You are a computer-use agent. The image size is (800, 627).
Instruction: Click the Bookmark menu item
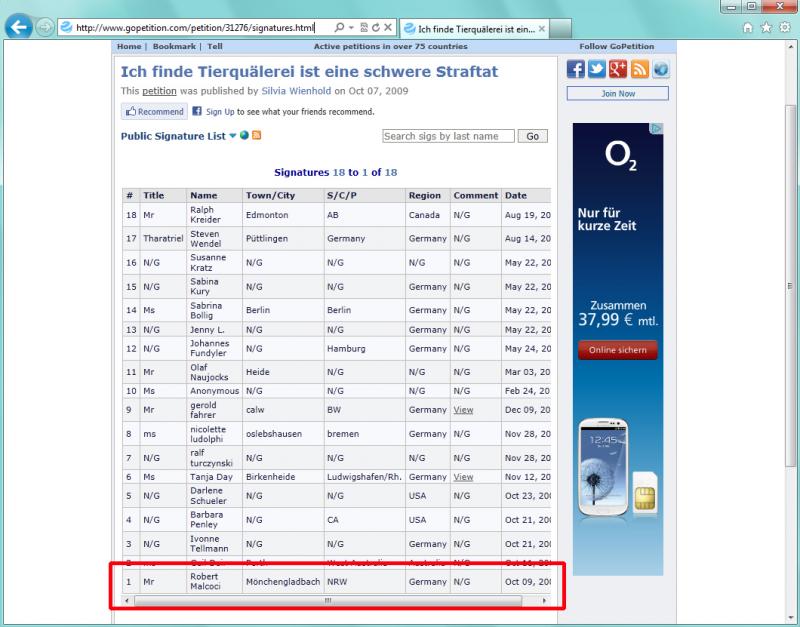point(175,46)
